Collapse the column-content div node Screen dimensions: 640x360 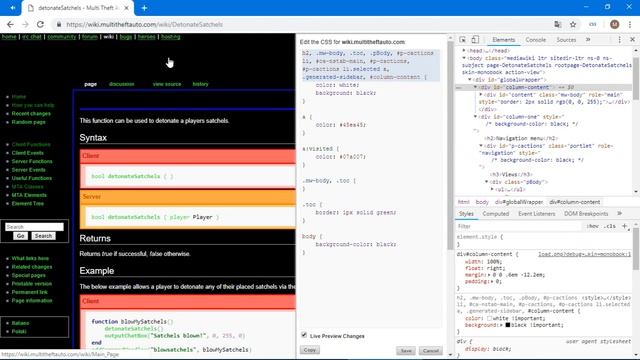475,87
